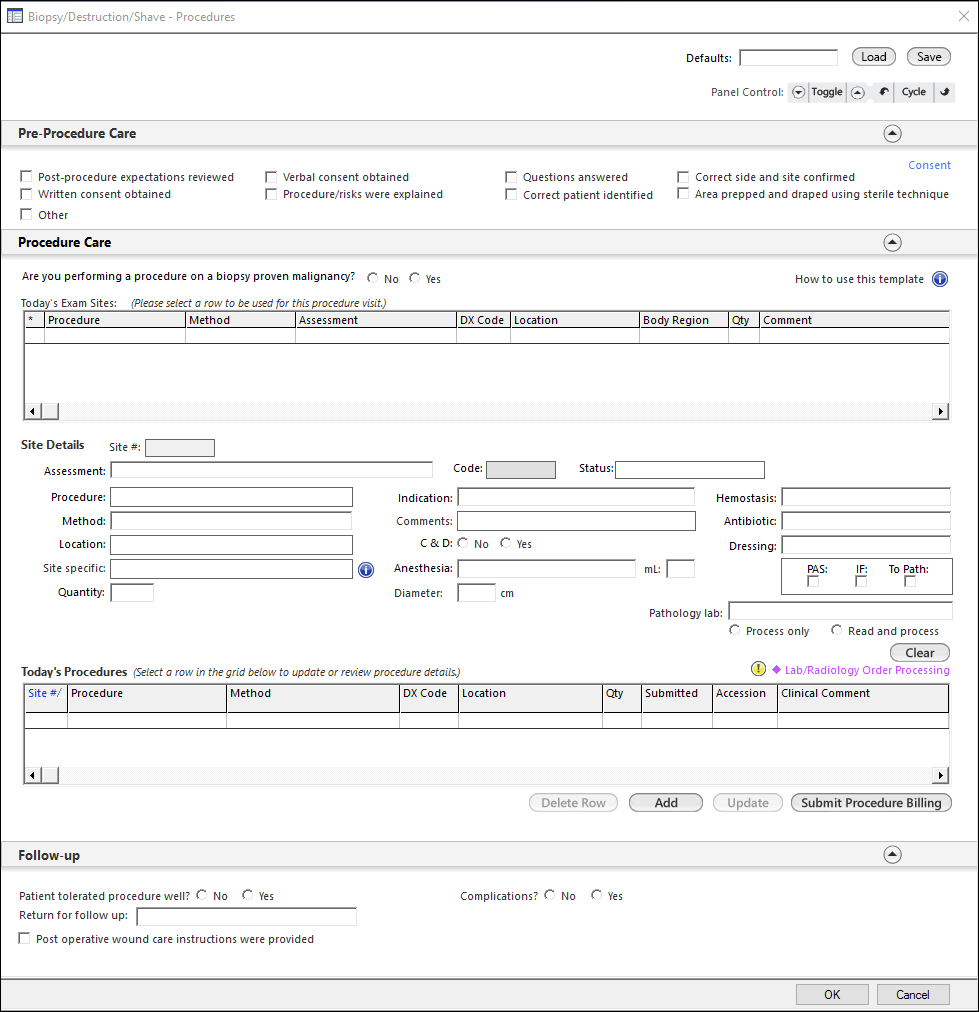Check 'Procedure/risks were explained'
The image size is (979, 1012).
[x=271, y=194]
